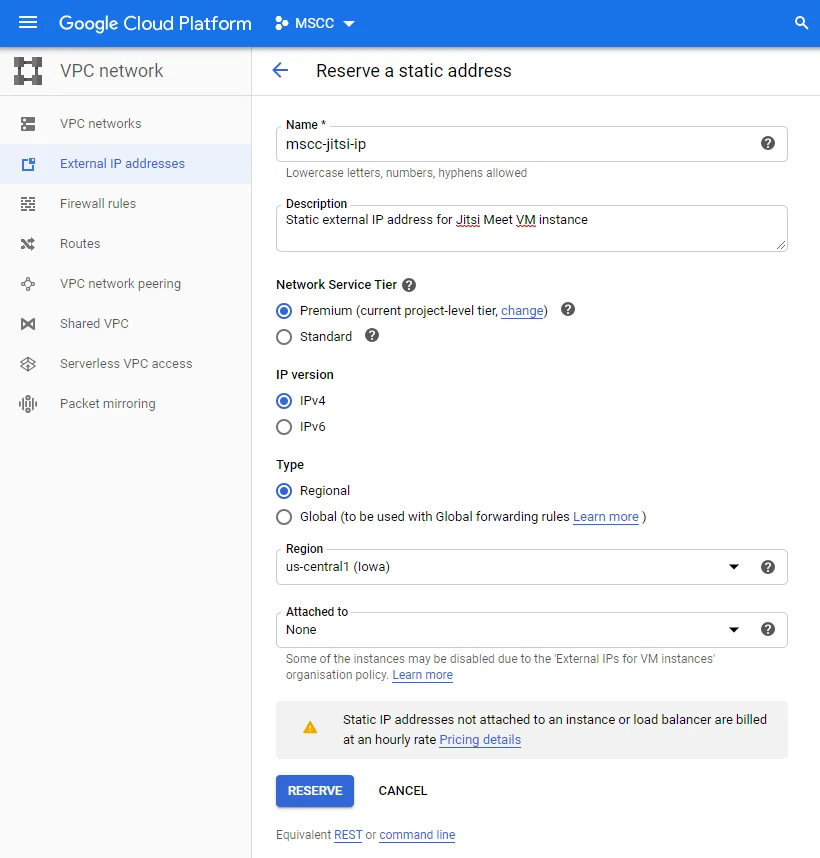The width and height of the screenshot is (820, 858).
Task: Click the MSCC project hexagon icon
Action: pyautogui.click(x=282, y=23)
